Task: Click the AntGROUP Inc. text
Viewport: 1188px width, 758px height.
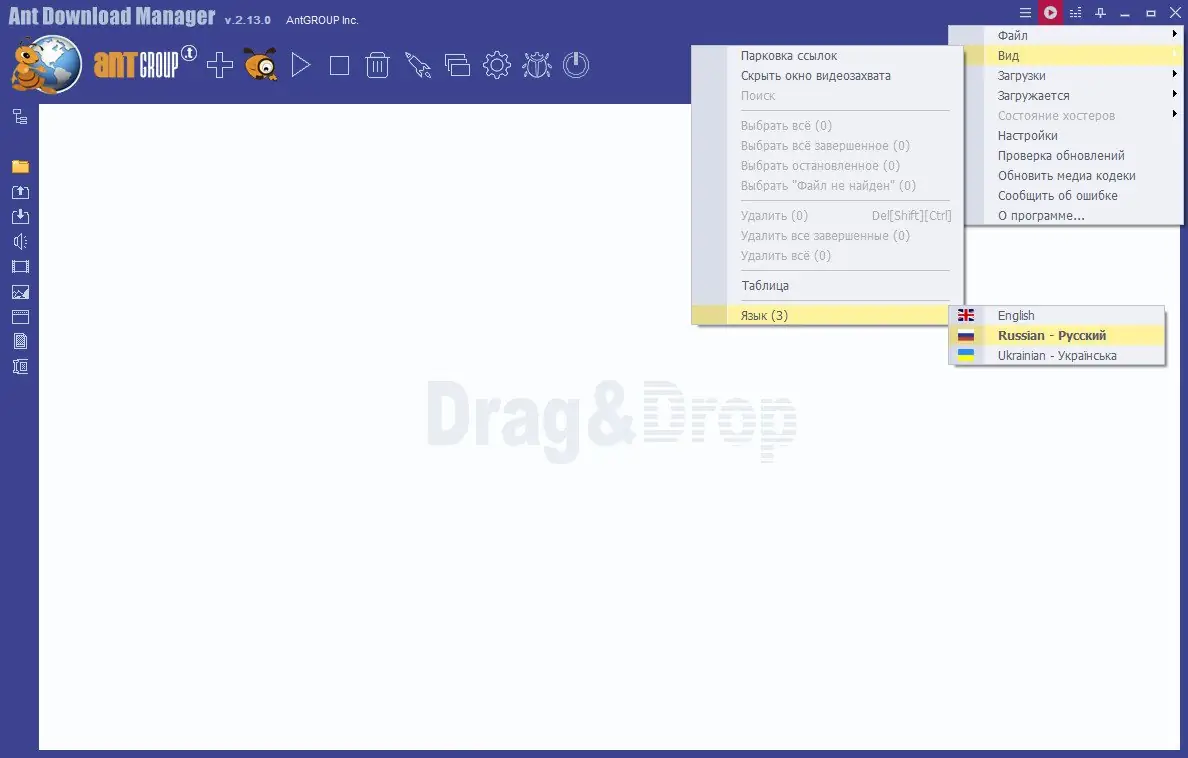Action: (x=322, y=20)
